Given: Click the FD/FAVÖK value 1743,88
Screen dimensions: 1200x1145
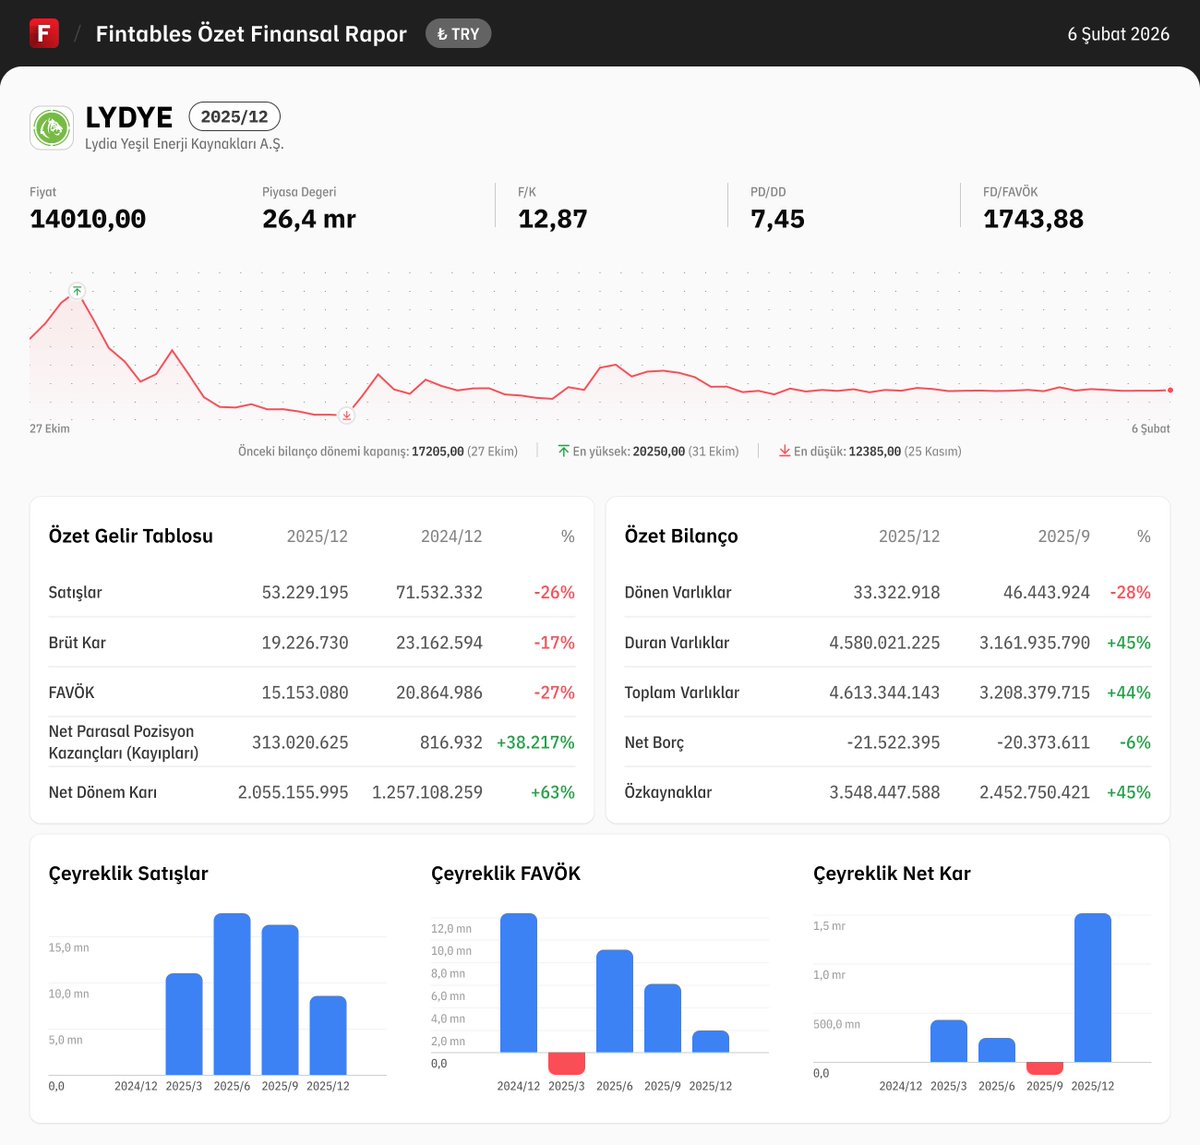Looking at the screenshot, I should (x=1033, y=219).
